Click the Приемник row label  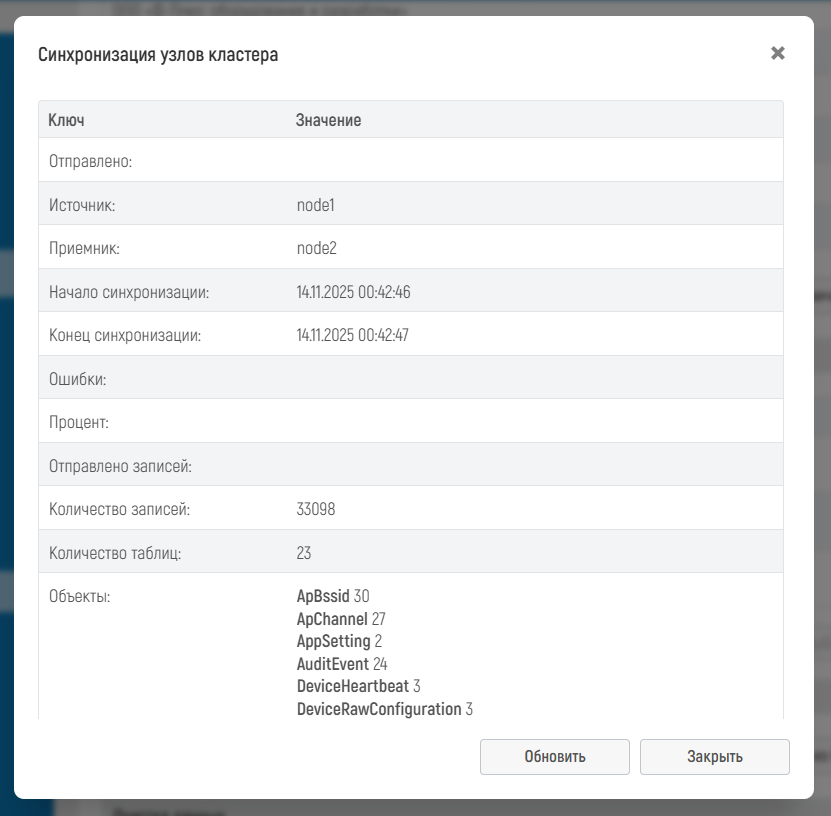click(84, 248)
